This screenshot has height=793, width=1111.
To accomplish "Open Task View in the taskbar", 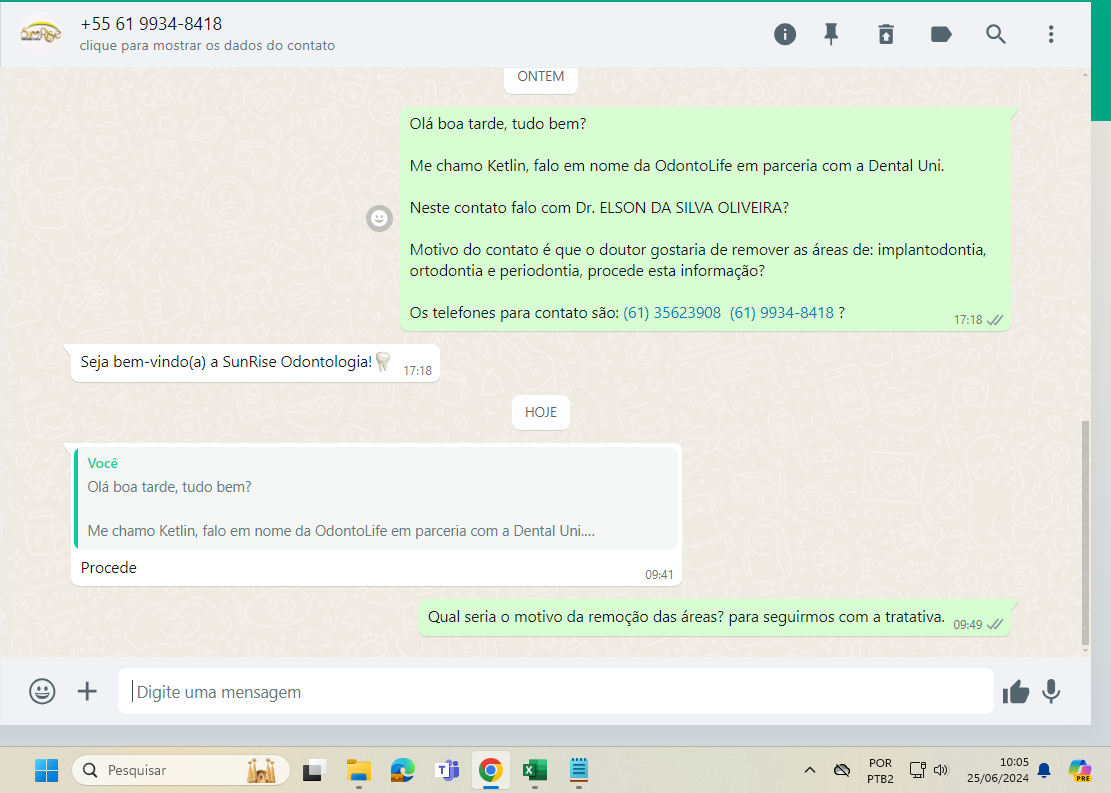I will click(x=313, y=770).
